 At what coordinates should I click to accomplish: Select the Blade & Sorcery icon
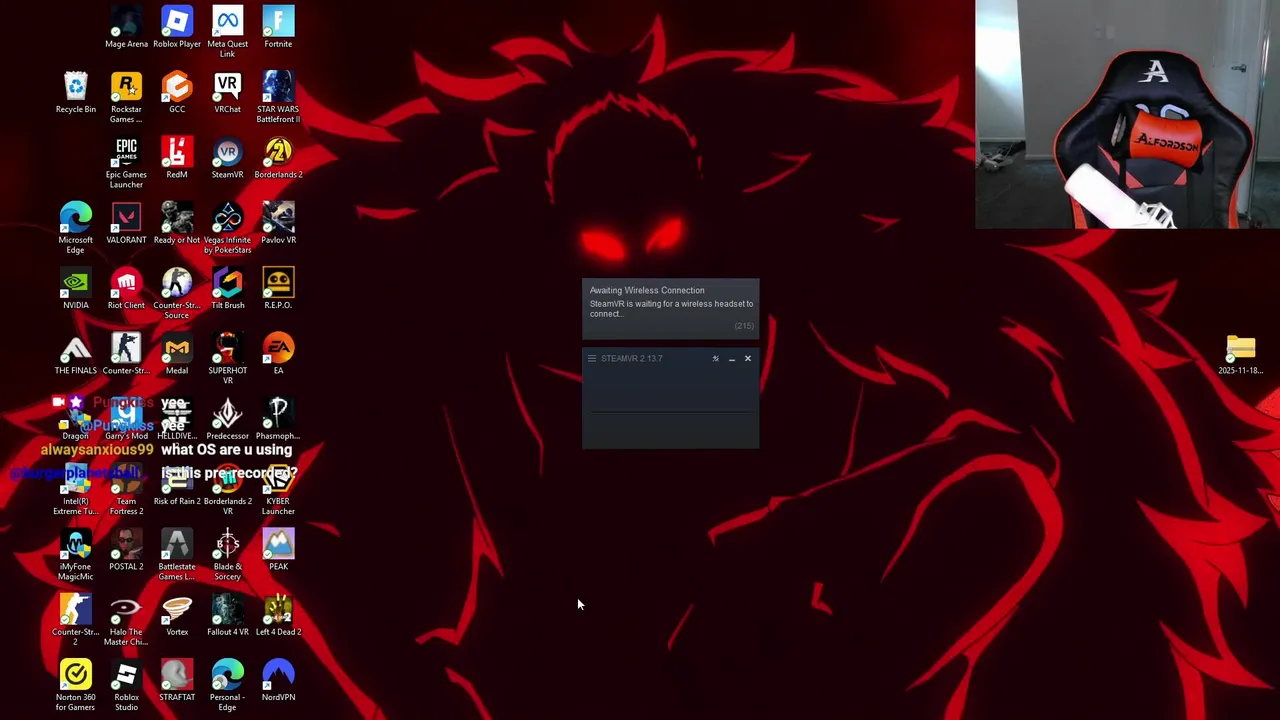(227, 555)
